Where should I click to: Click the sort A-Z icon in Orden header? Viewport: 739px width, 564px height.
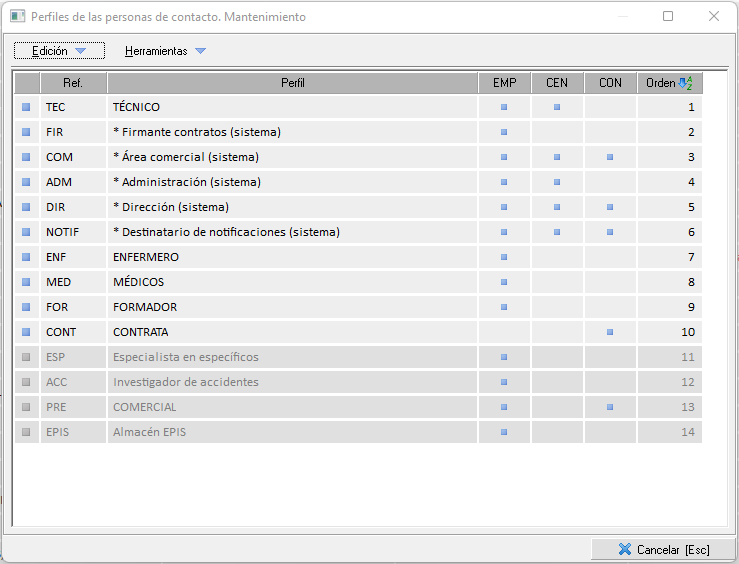click(685, 83)
